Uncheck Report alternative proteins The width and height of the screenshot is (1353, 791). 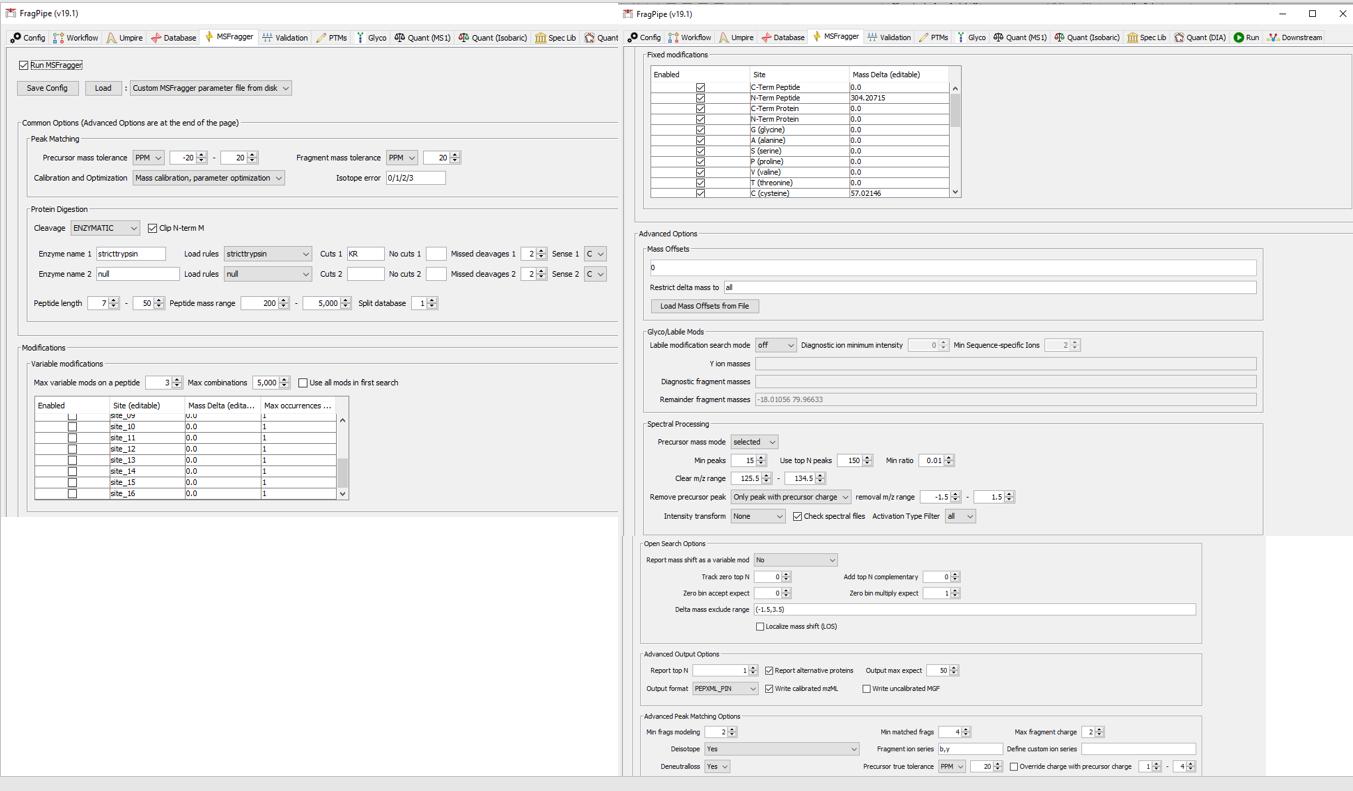point(768,670)
